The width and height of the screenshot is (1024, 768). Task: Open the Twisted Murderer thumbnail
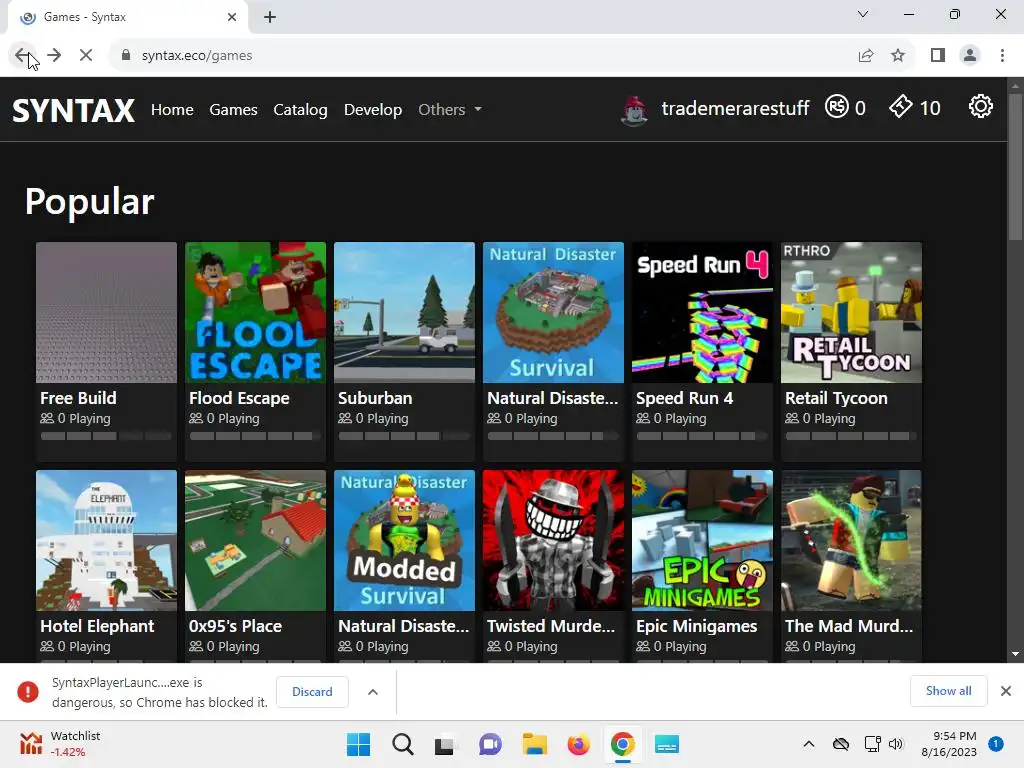(553, 541)
